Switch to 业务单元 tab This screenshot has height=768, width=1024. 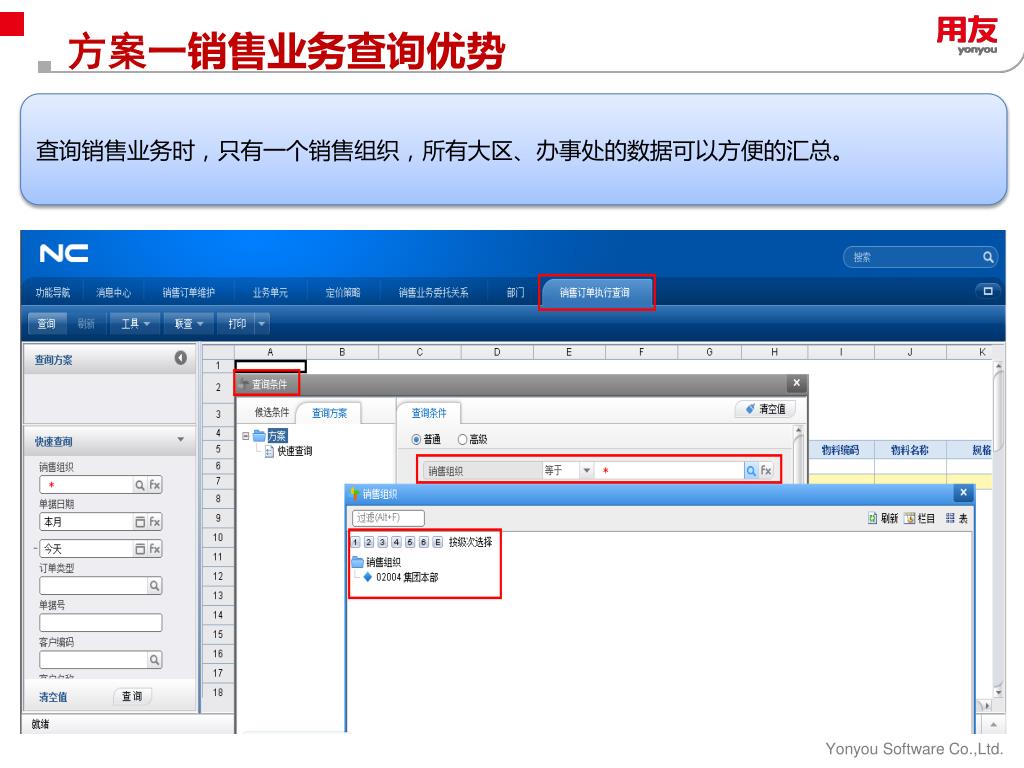point(270,293)
